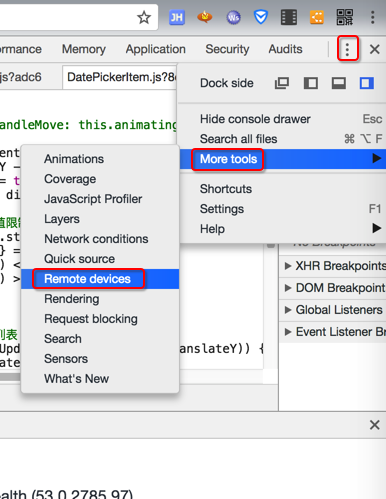Image resolution: width=386 pixels, height=499 pixels.
Task: Open the QR code extension
Action: (x=345, y=17)
